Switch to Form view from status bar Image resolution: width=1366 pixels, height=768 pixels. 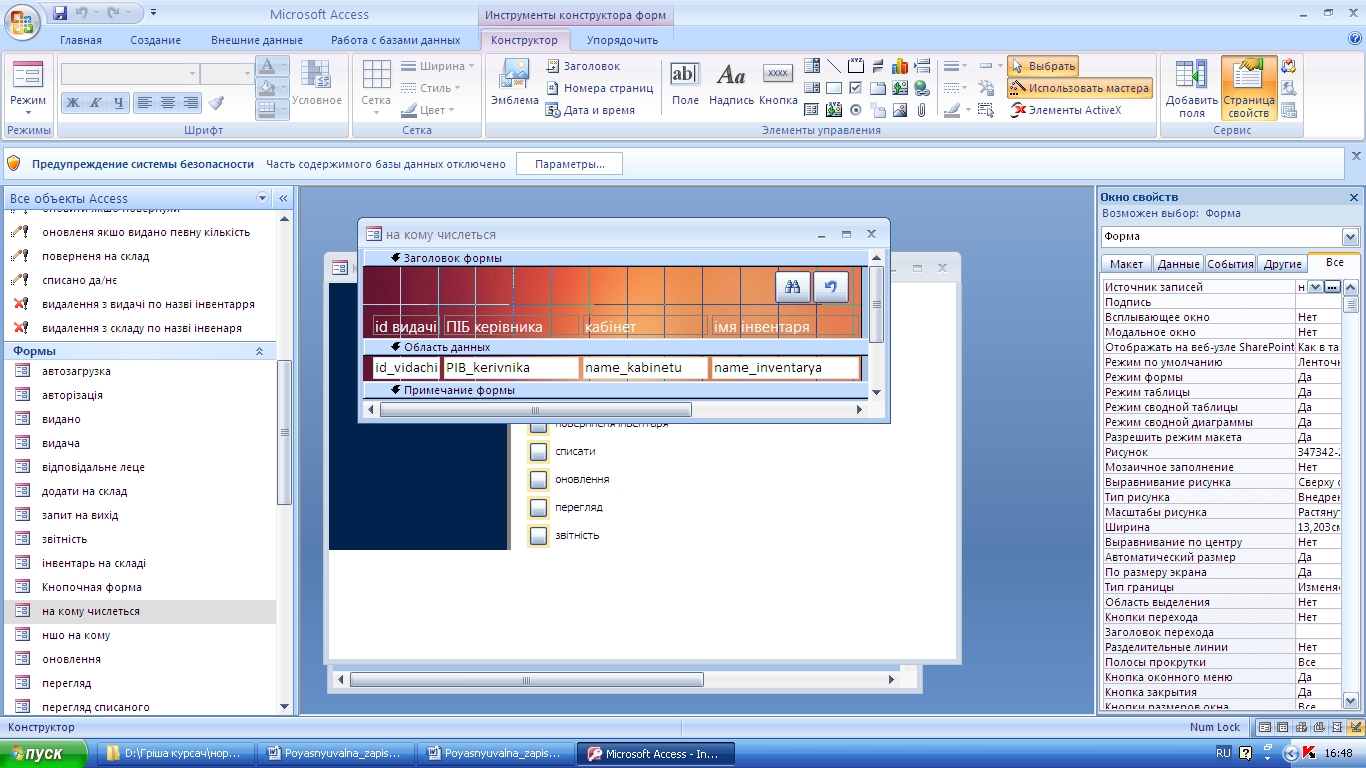tap(1266, 727)
